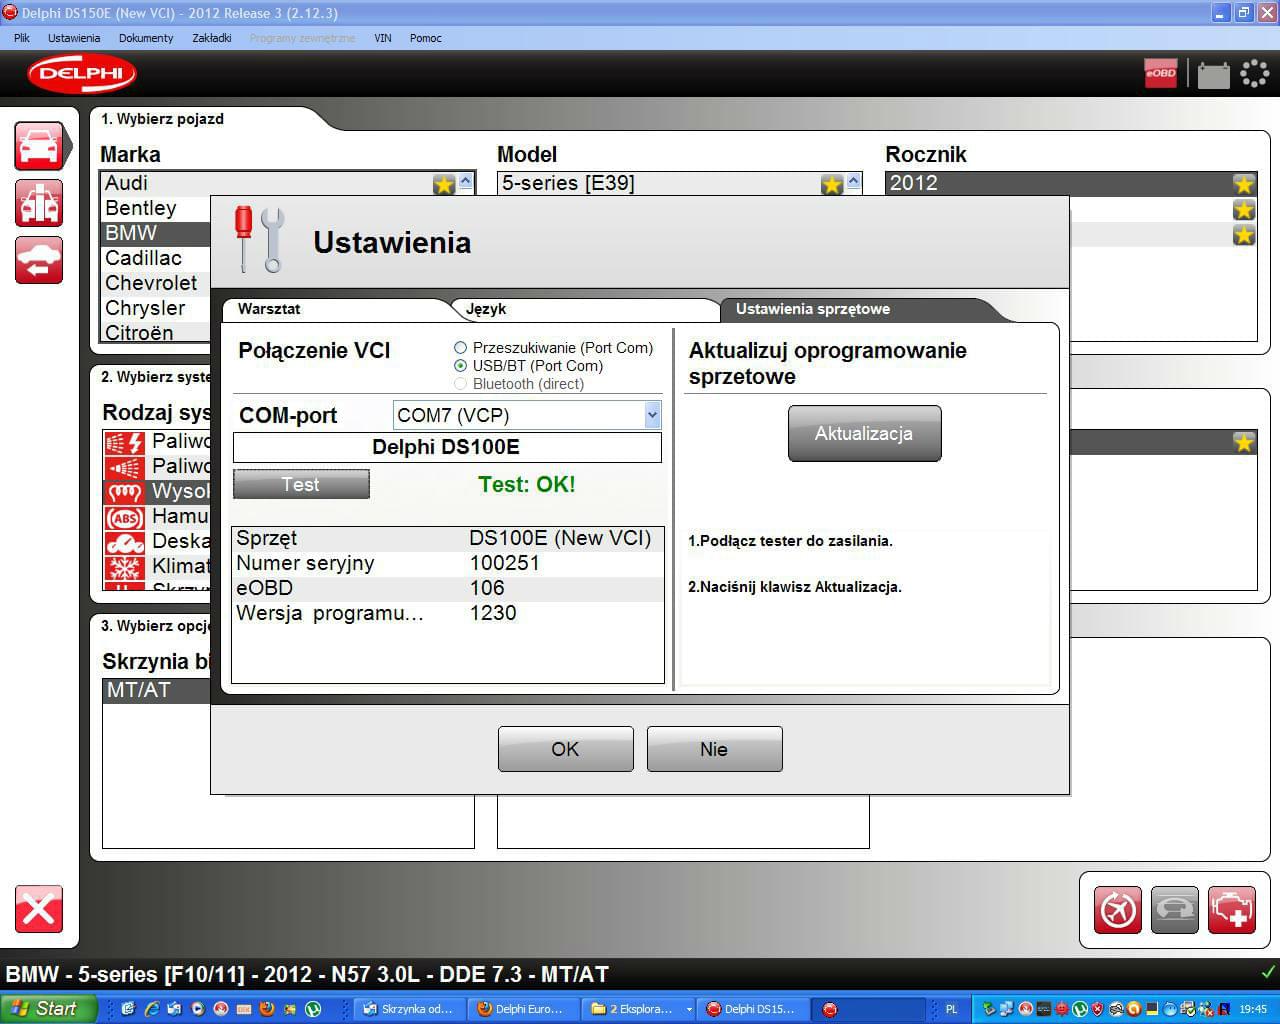Select Citroën in the Marka list
1280x1024 pixels.
(156, 333)
